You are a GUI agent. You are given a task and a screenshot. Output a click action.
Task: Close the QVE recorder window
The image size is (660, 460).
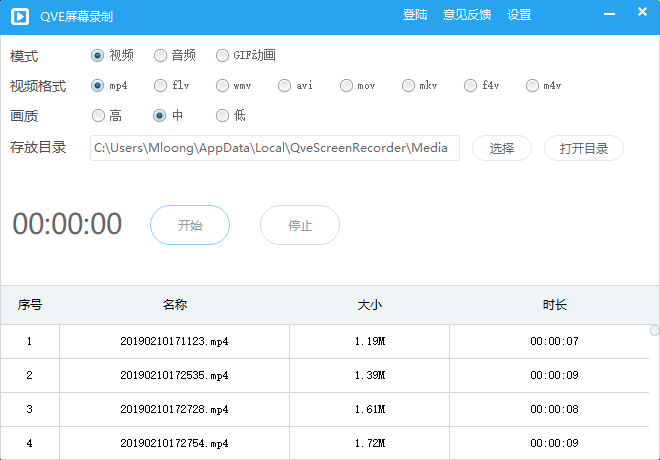click(641, 15)
